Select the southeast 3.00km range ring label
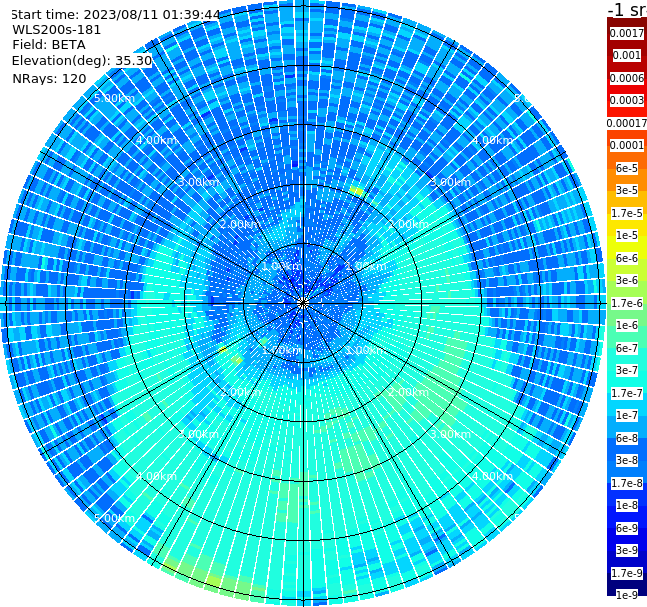 point(451,434)
